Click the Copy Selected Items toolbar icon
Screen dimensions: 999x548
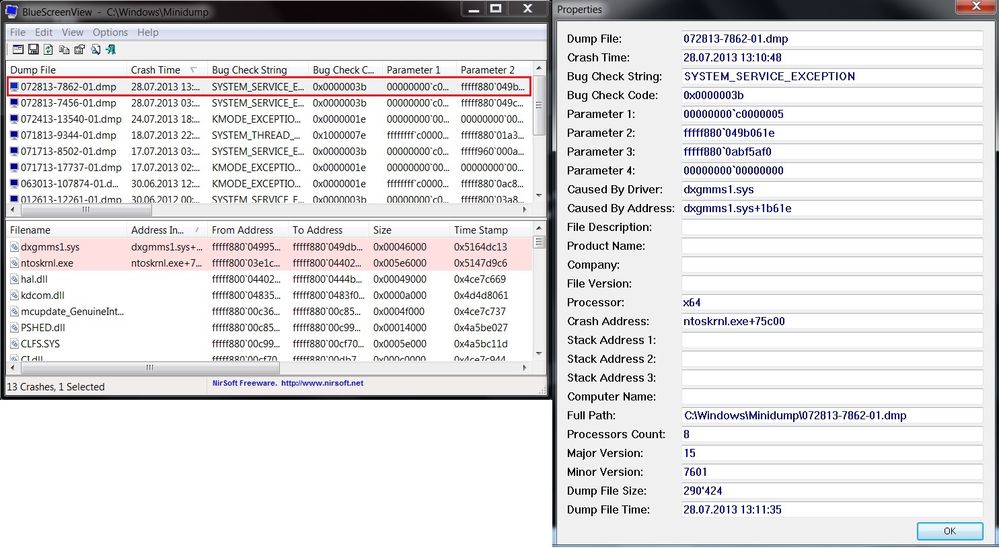64,49
